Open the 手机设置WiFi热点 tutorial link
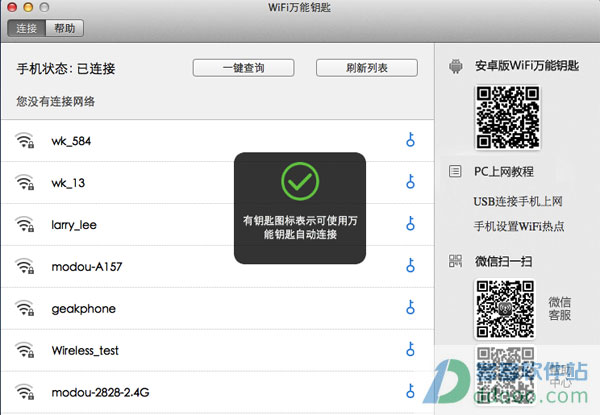The image size is (600, 415). point(519,226)
